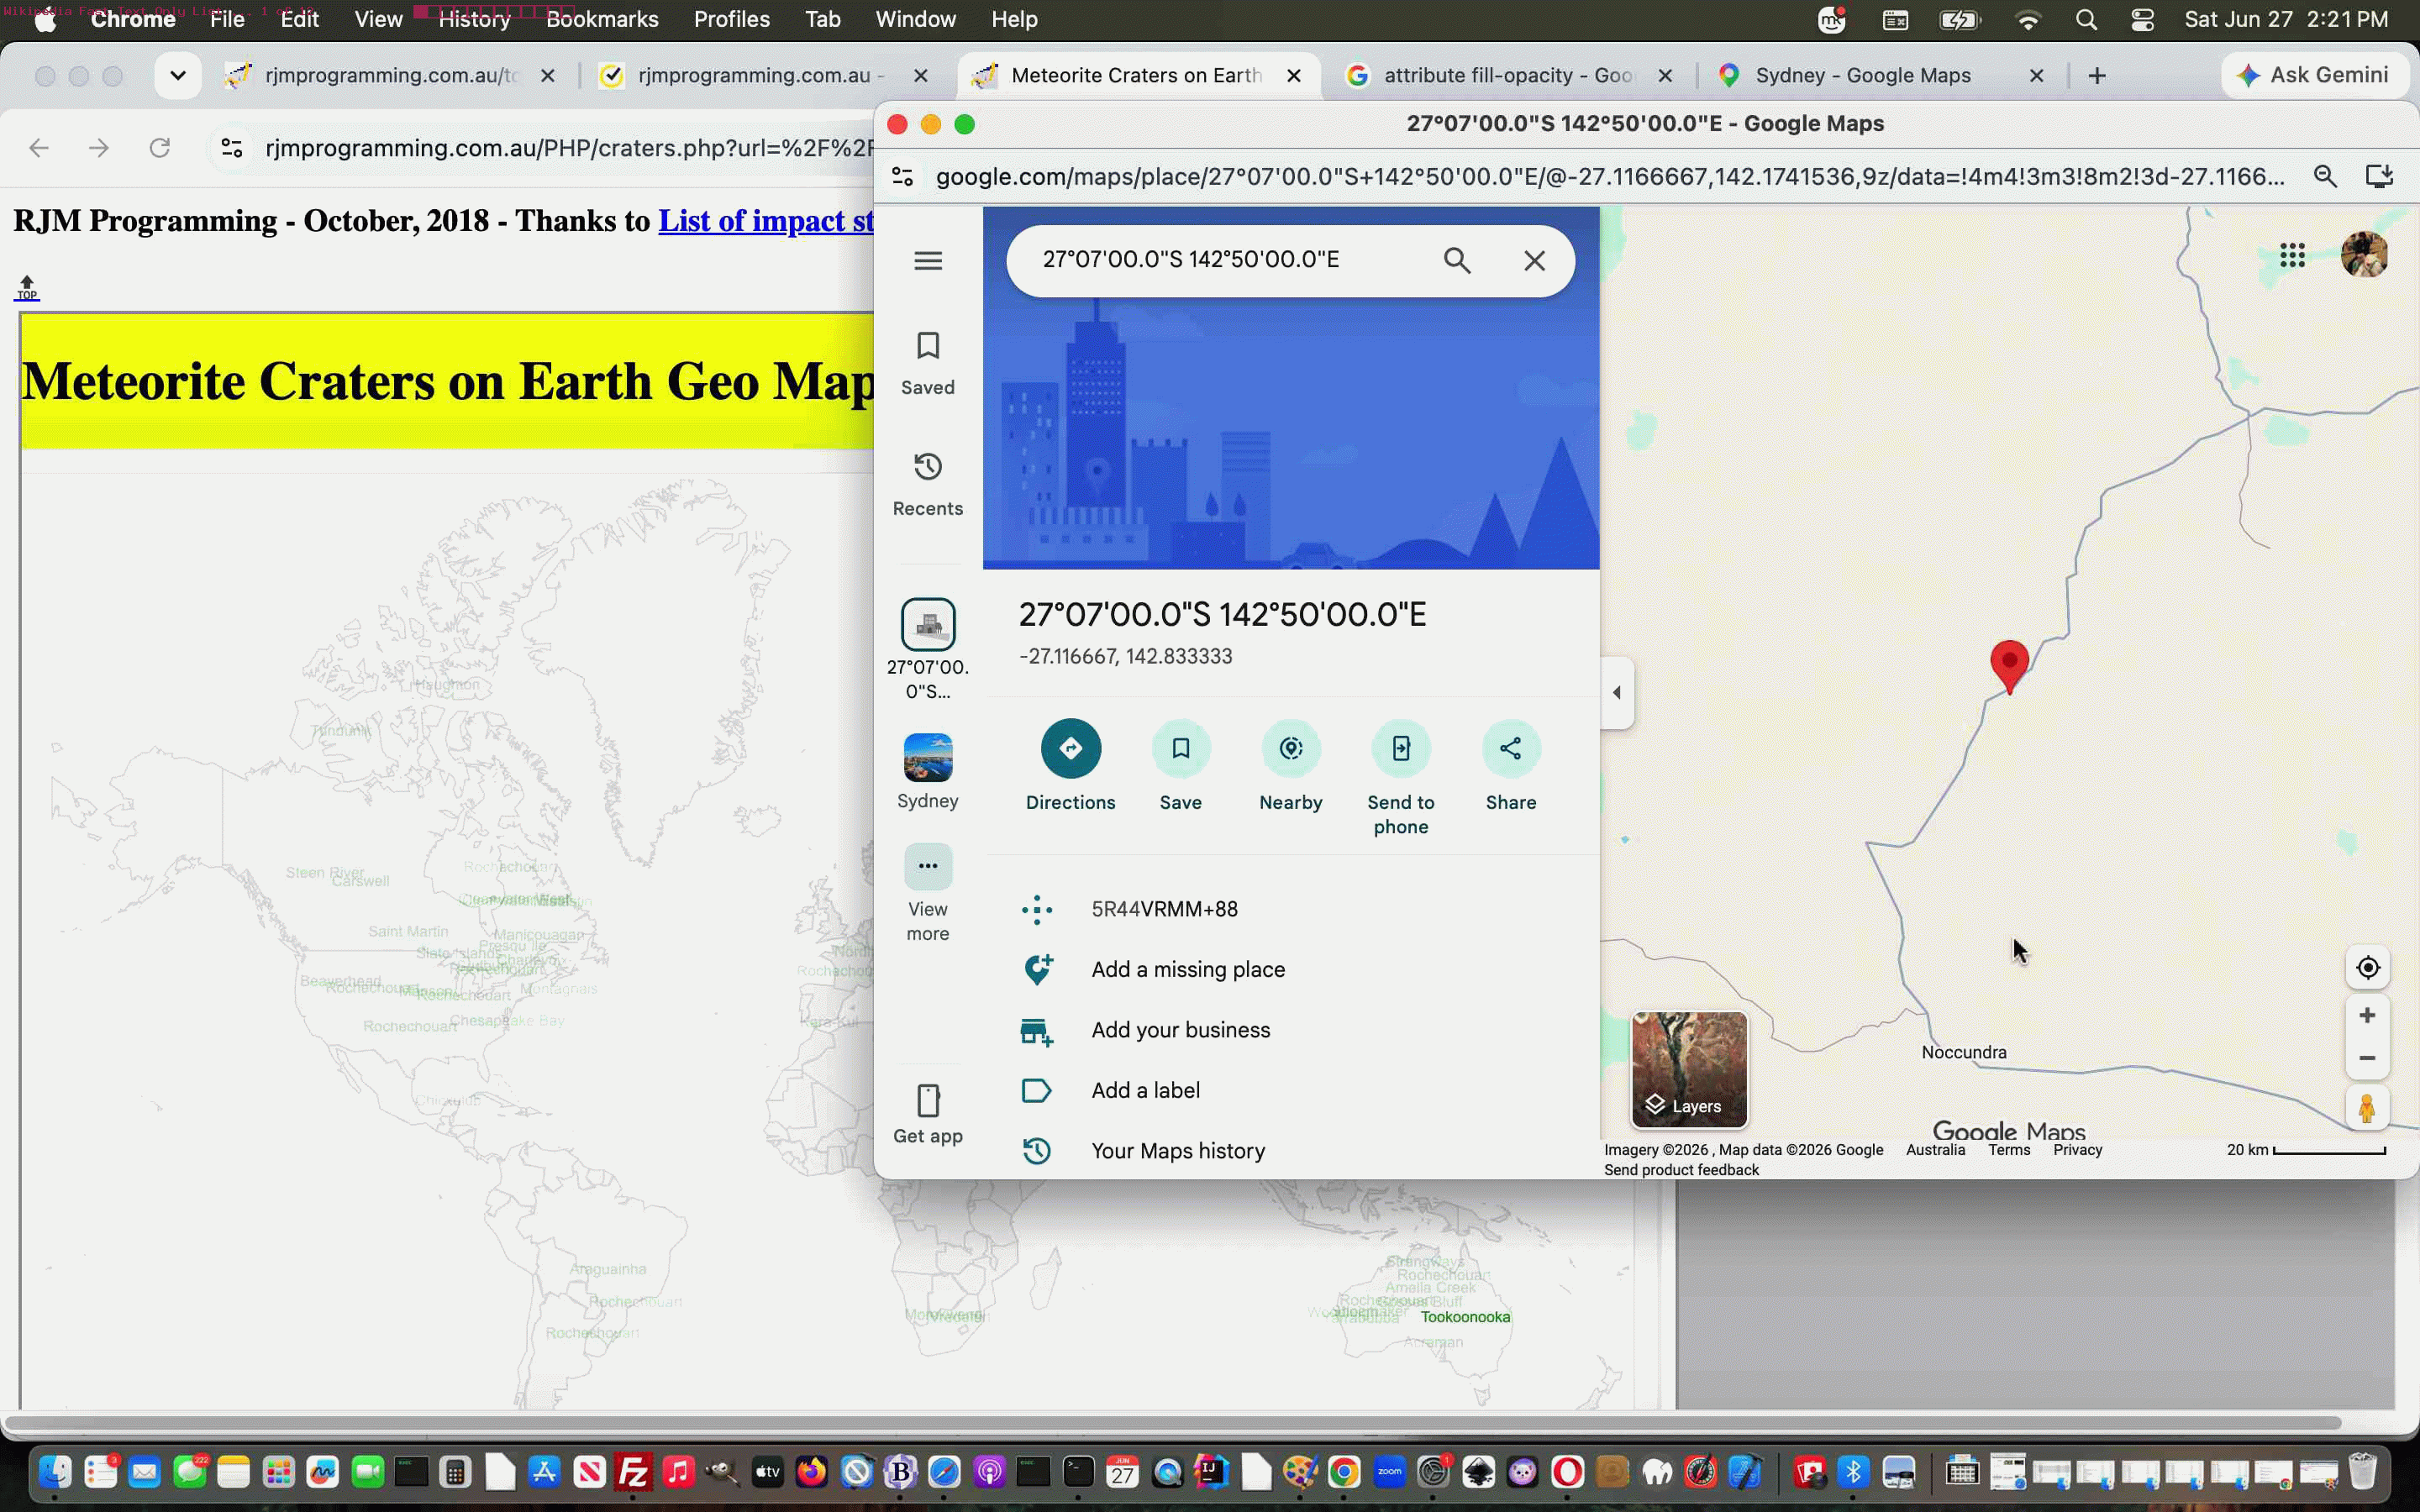Click the Privacy link on the map
The image size is (2420, 1512).
[2077, 1150]
